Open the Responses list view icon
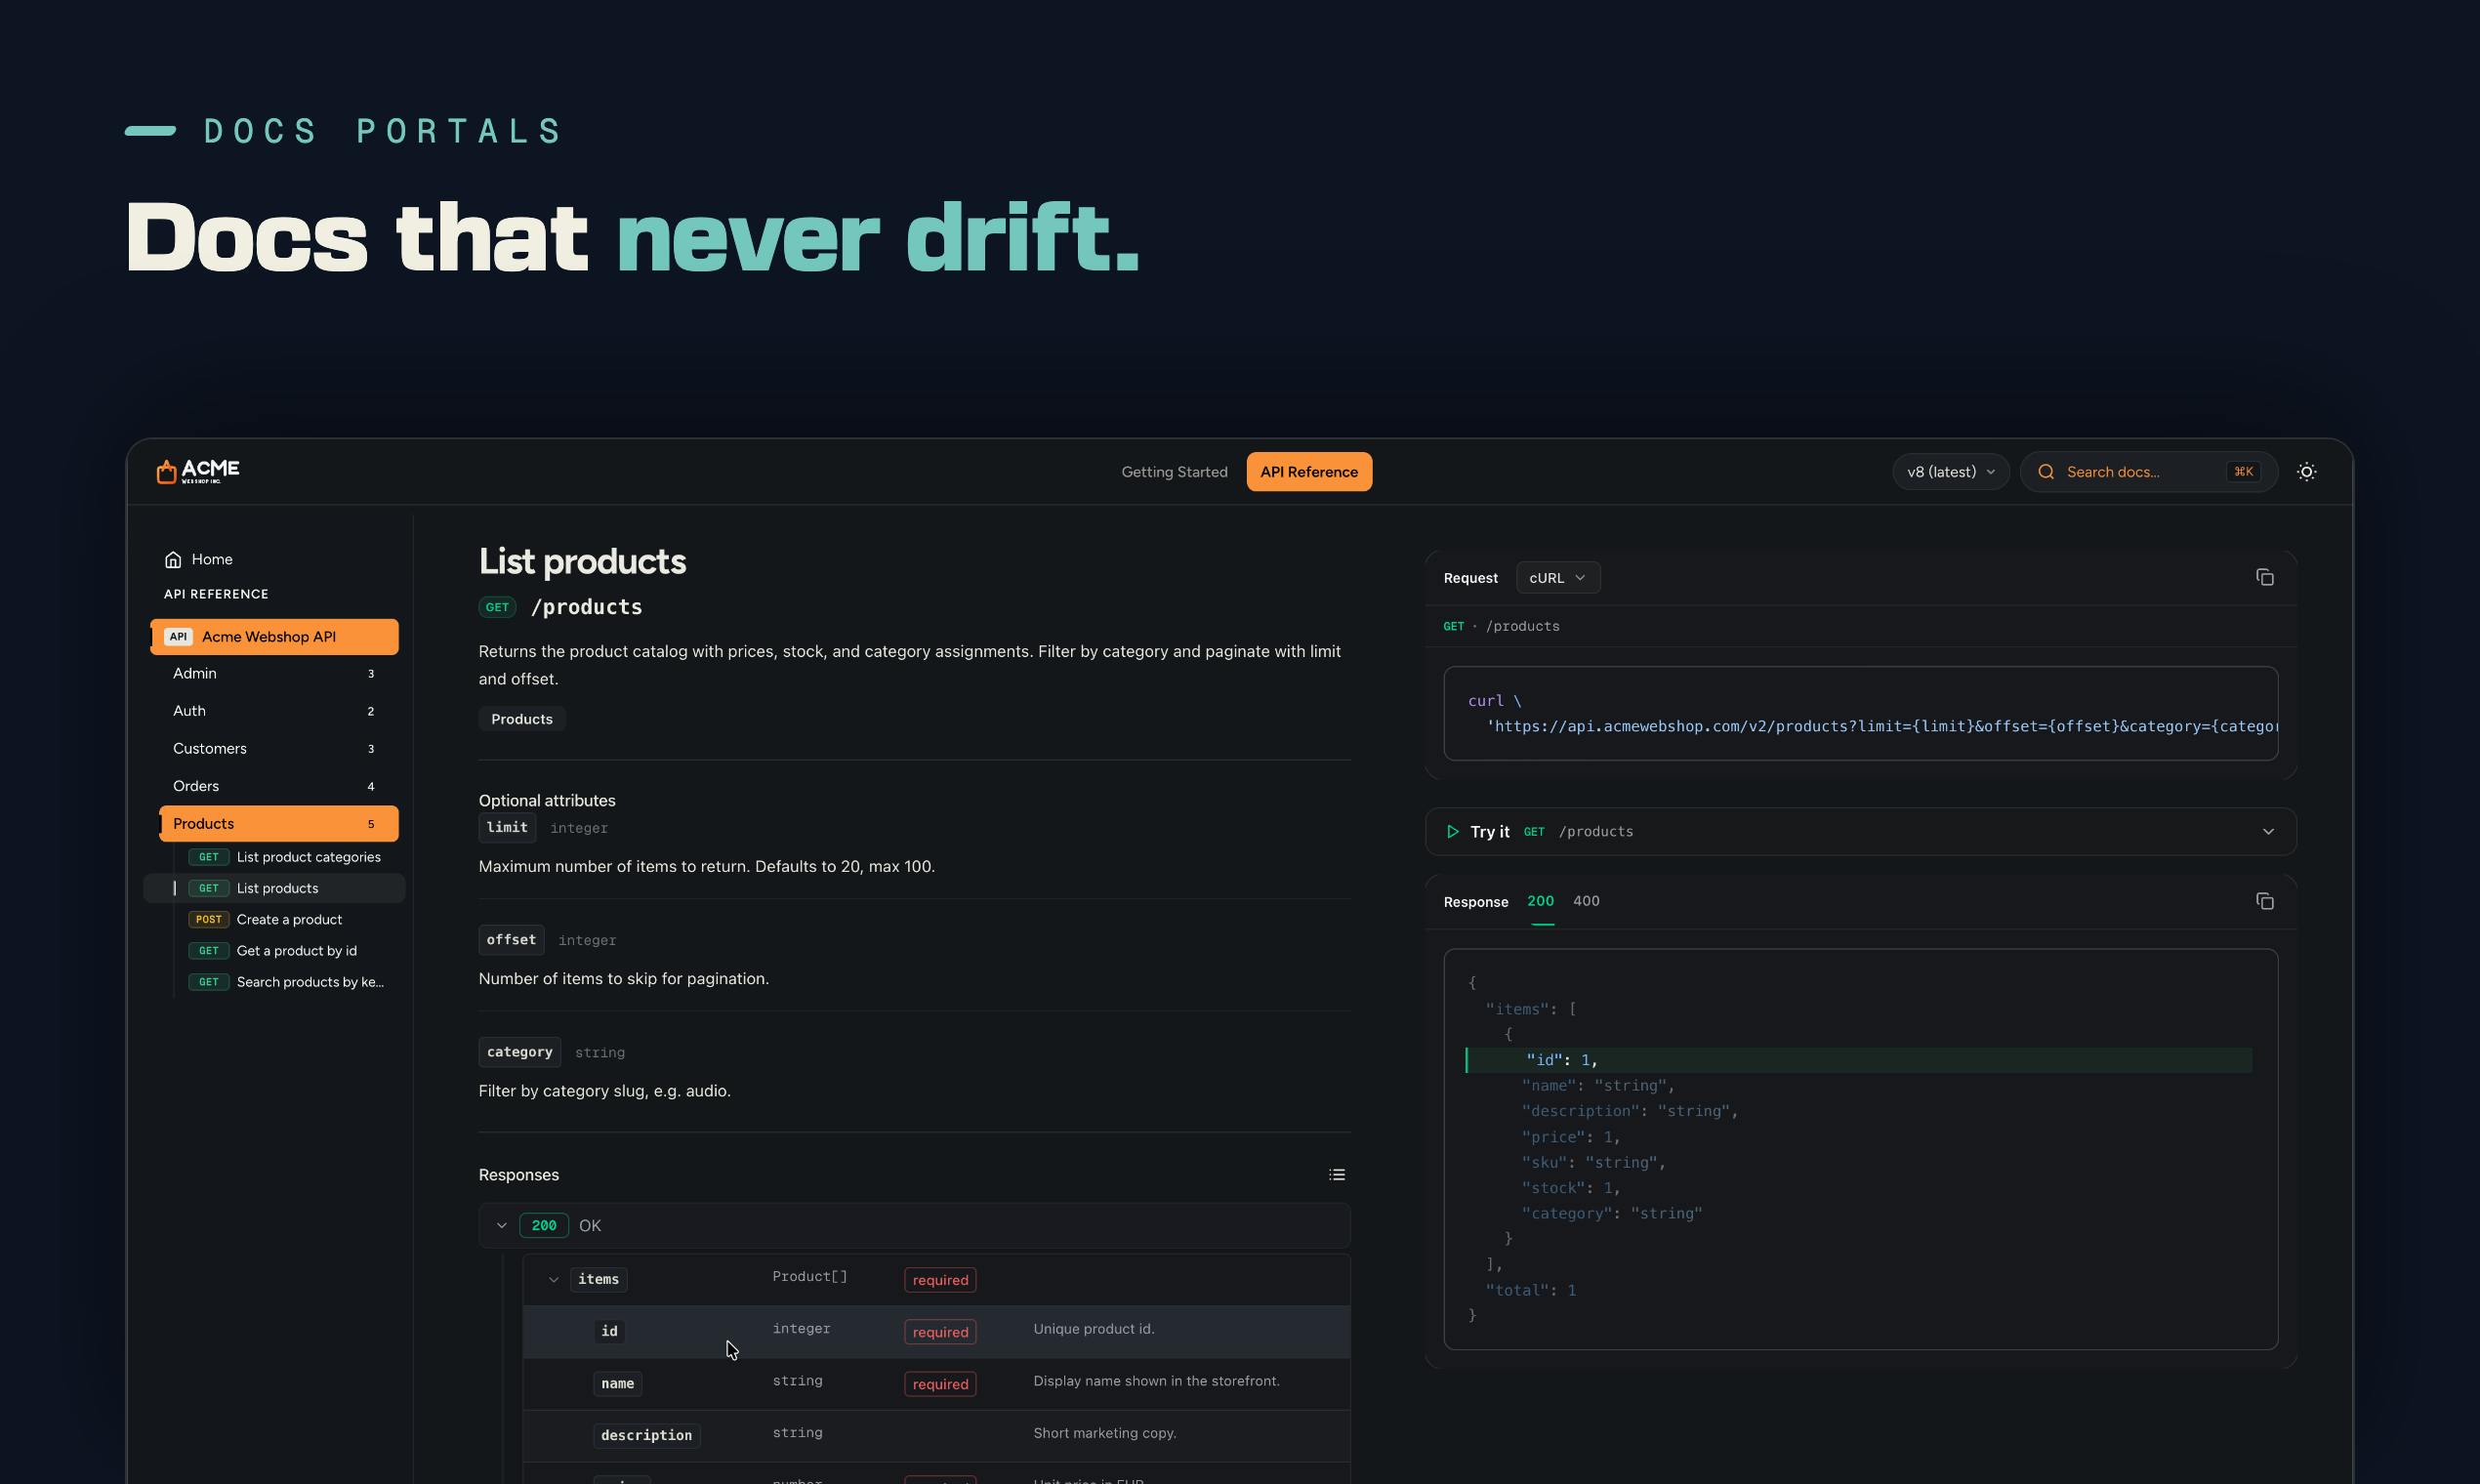Screen dimensions: 2480x1484 pyautogui.click(x=1336, y=1175)
